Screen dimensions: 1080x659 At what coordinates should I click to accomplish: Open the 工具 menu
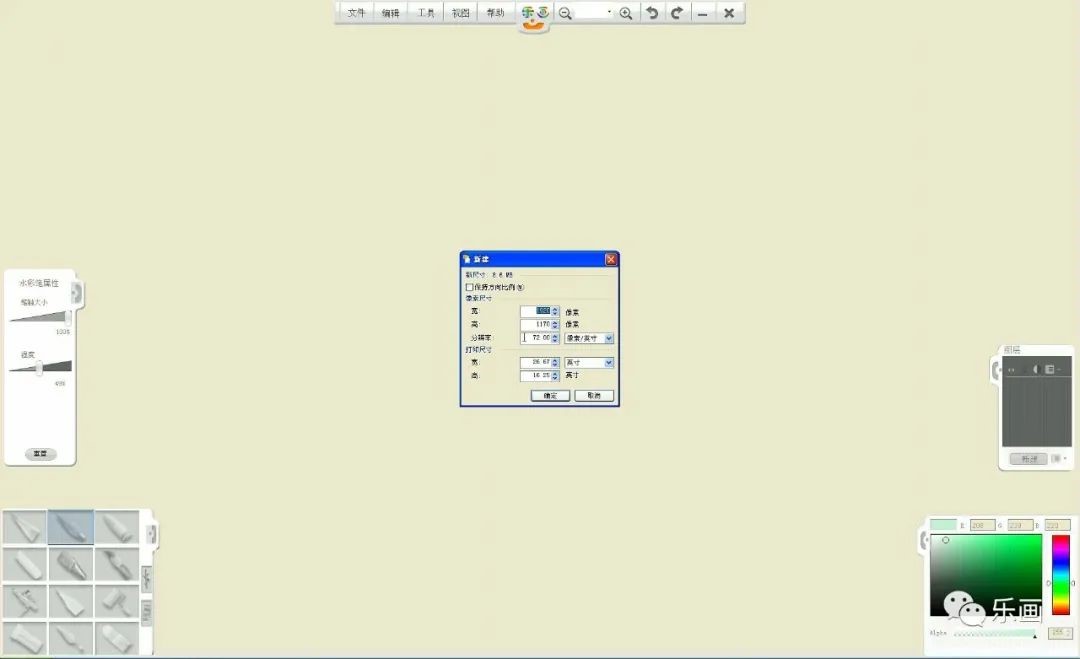(426, 13)
